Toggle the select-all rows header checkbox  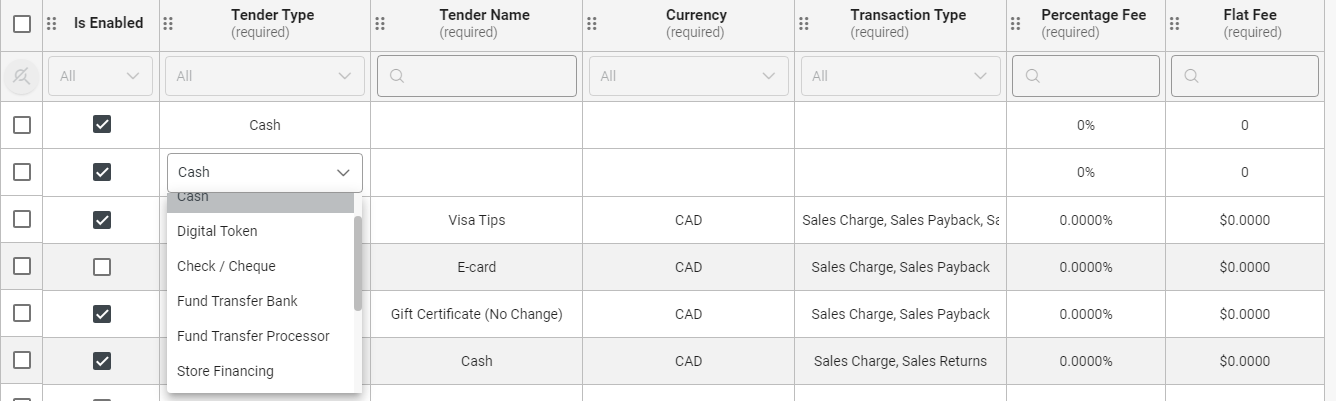[x=21, y=24]
